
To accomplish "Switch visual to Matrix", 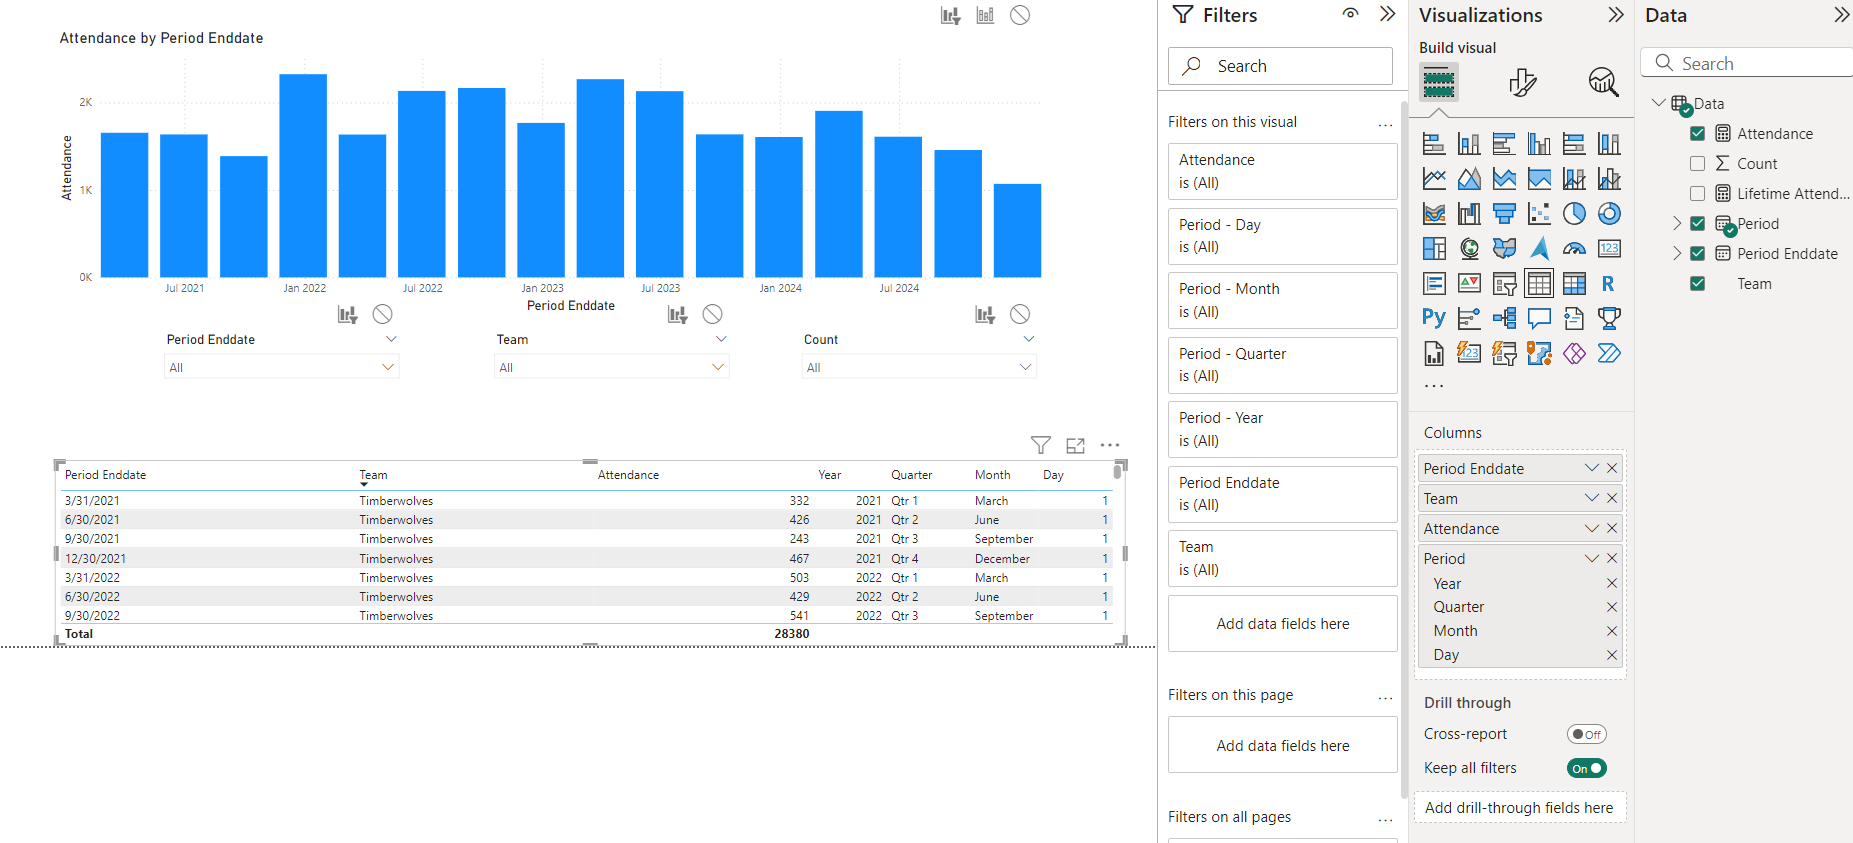I will (1574, 284).
